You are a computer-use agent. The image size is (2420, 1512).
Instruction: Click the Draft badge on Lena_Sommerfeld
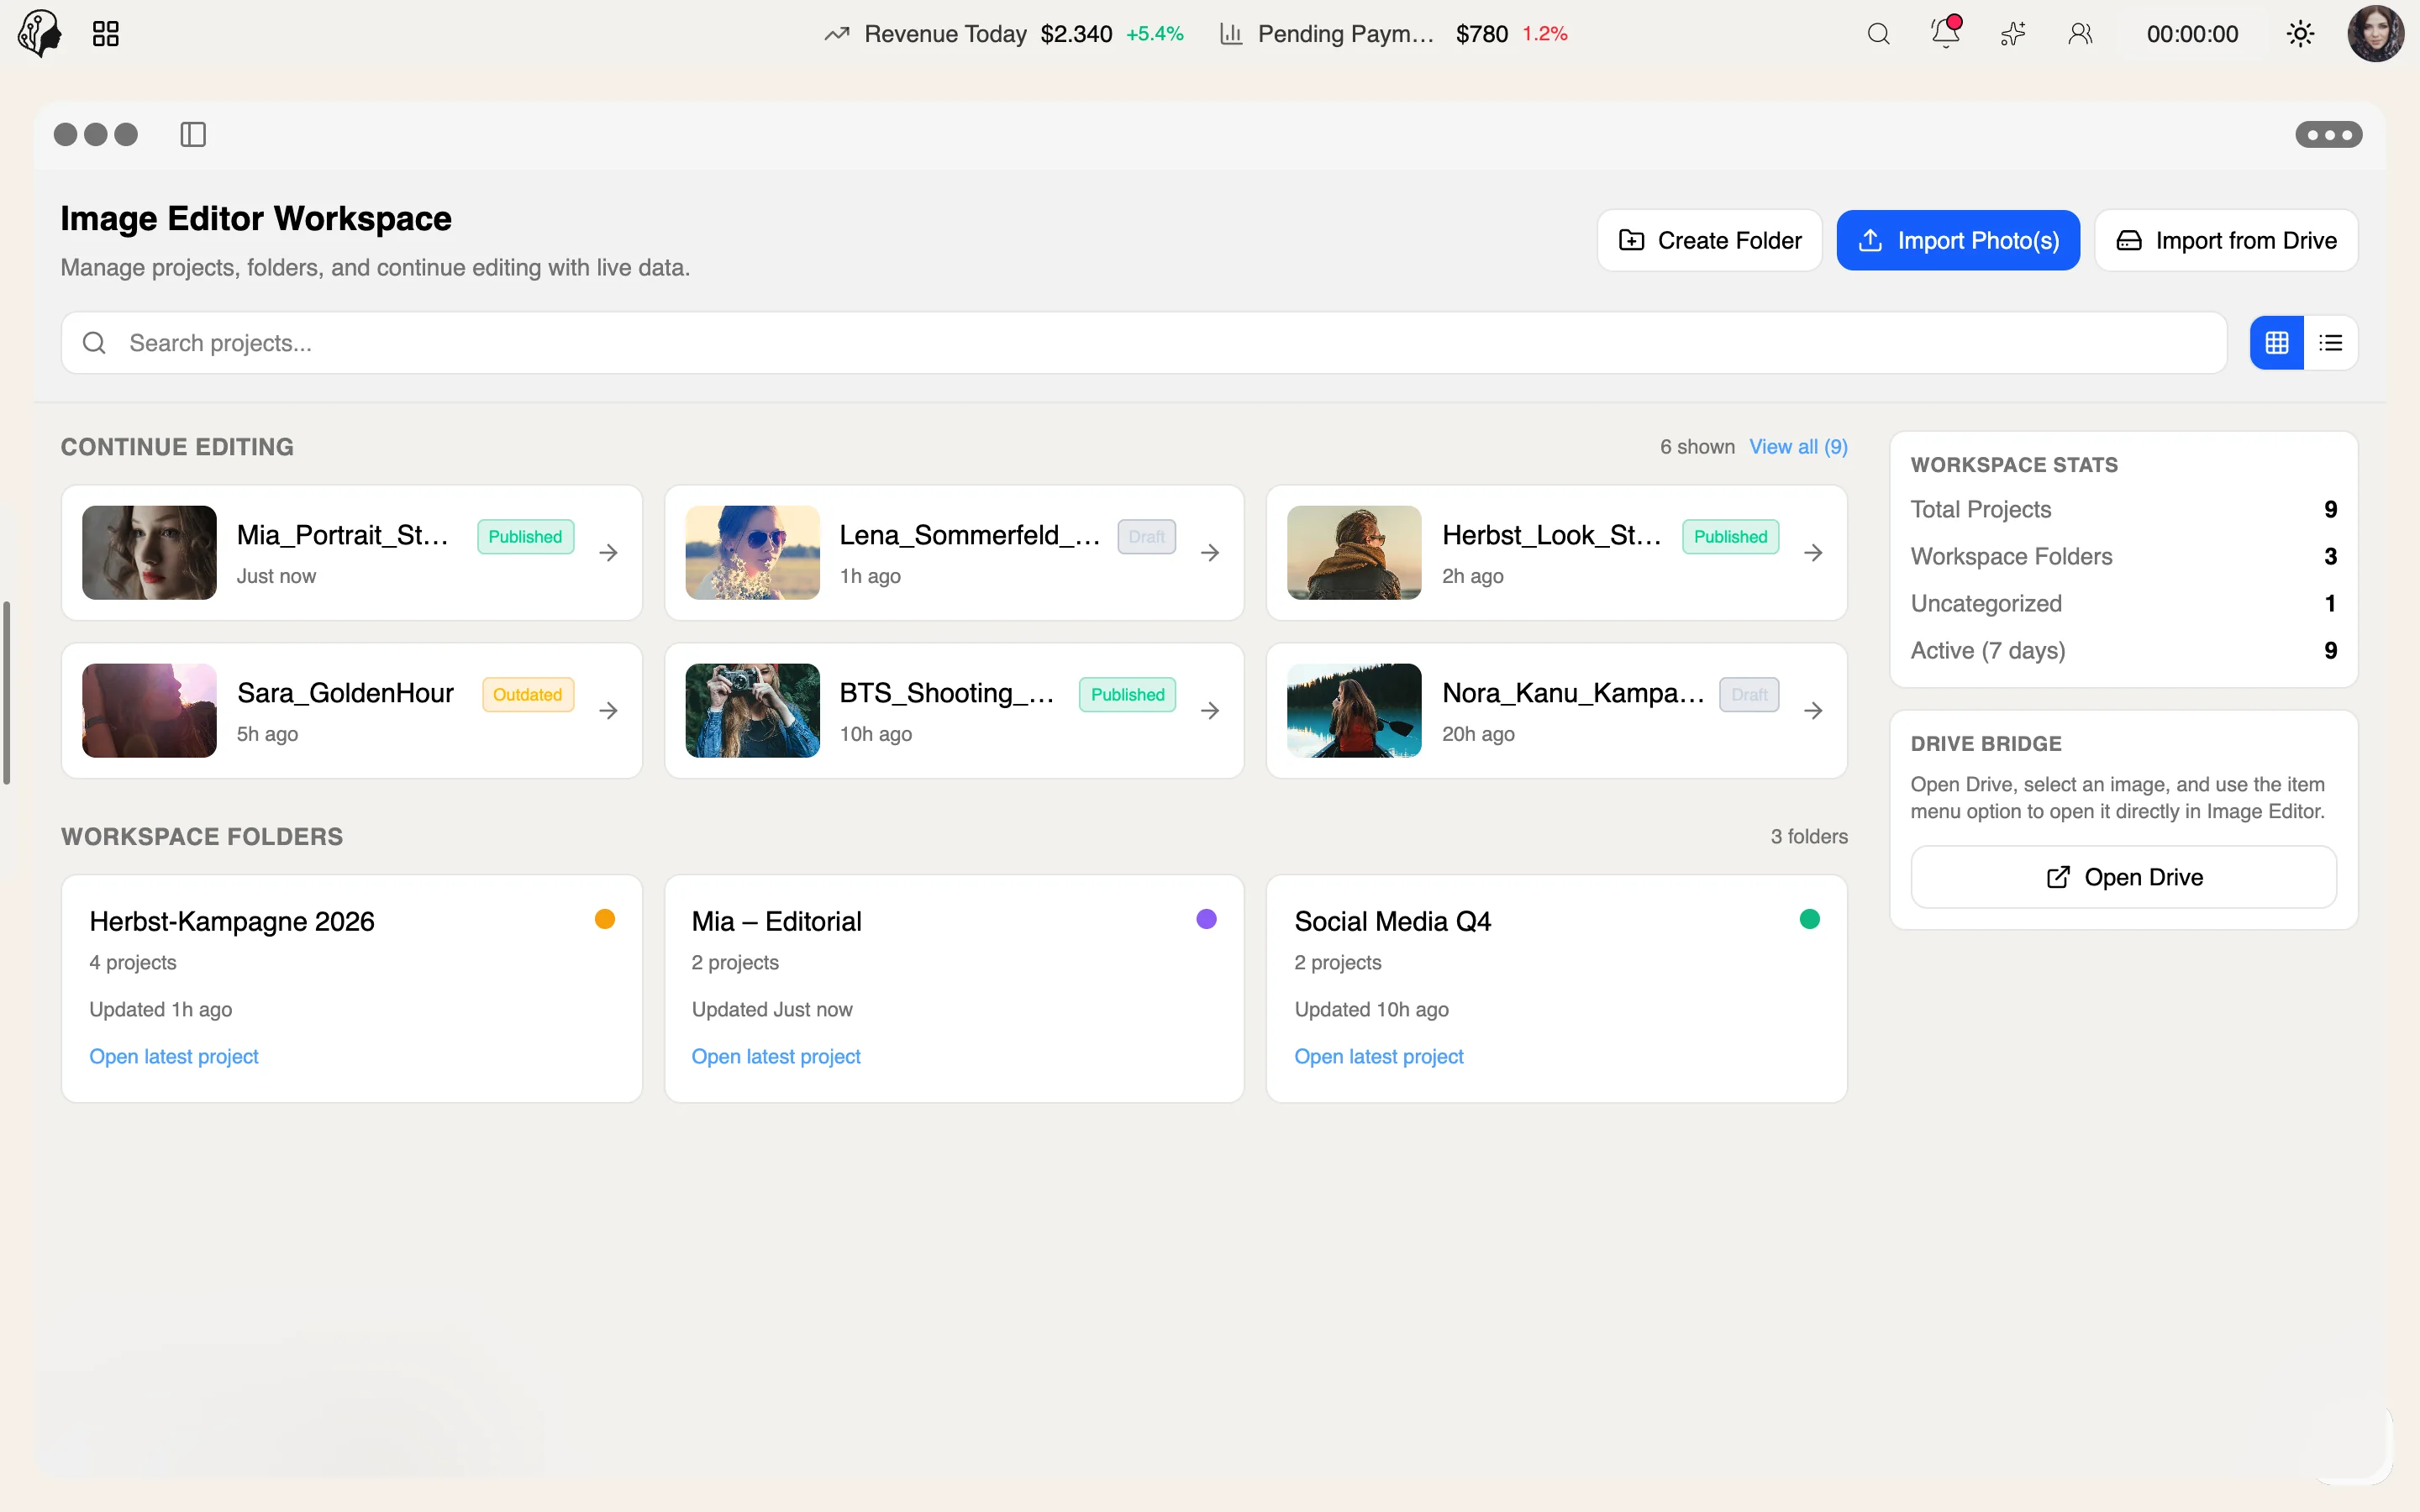point(1146,536)
